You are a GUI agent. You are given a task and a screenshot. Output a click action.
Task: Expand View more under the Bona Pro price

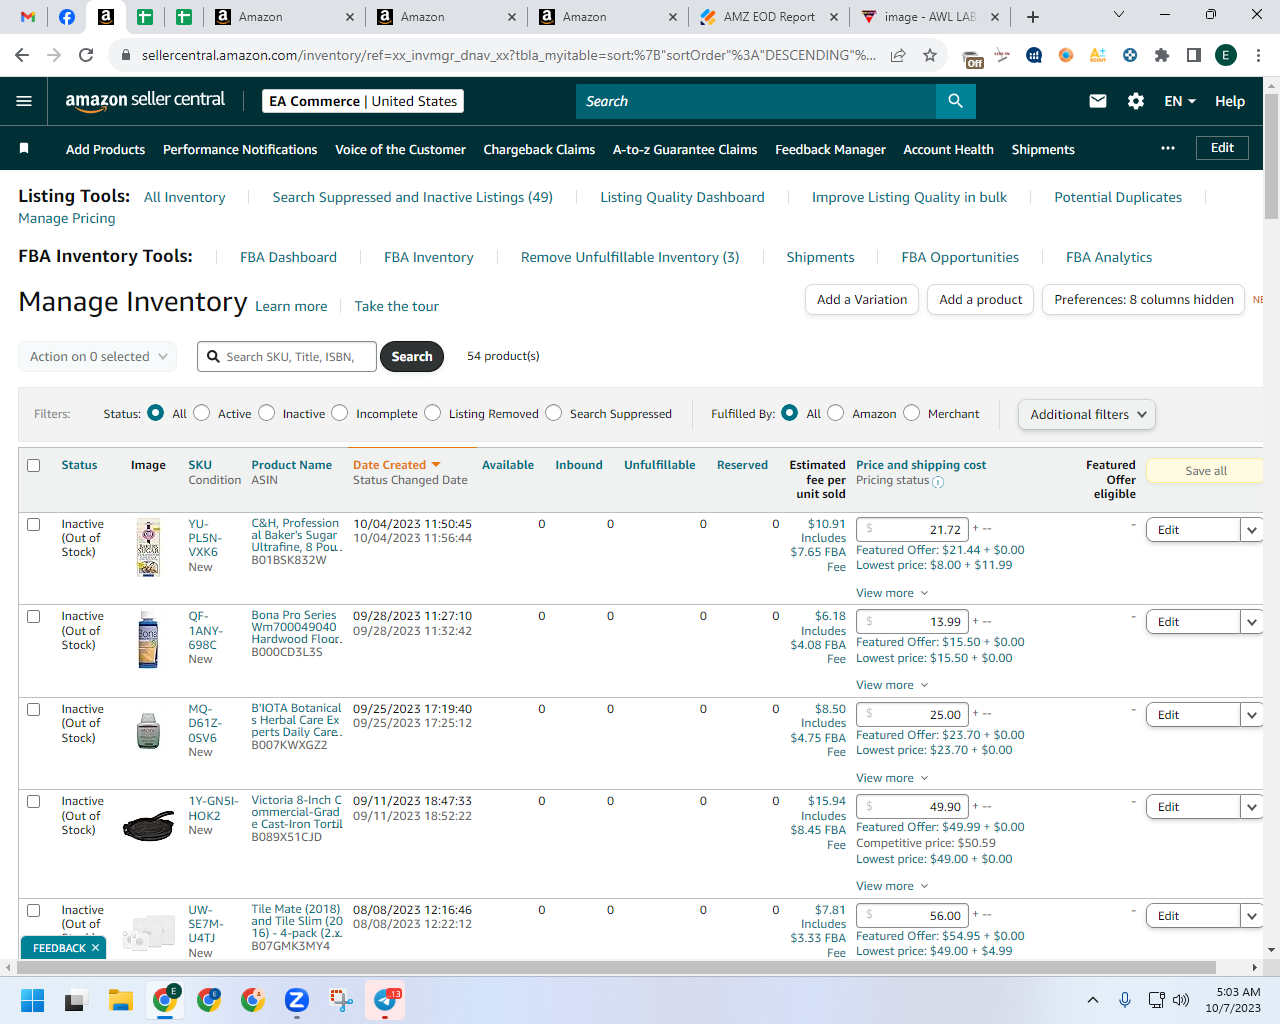[x=892, y=685]
